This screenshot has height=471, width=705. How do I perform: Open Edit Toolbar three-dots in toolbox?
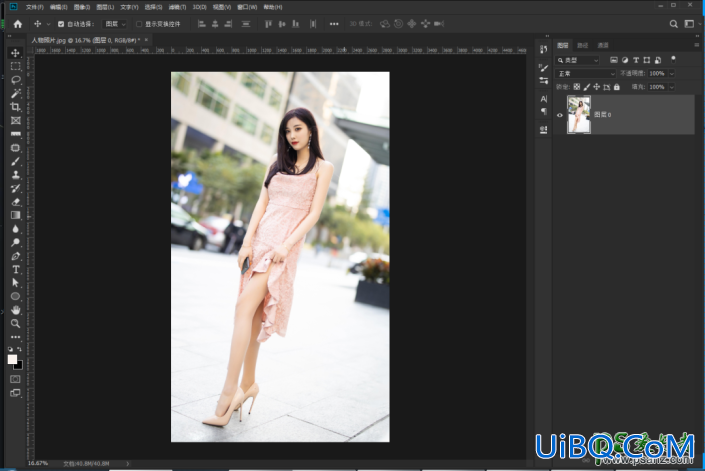point(15,337)
